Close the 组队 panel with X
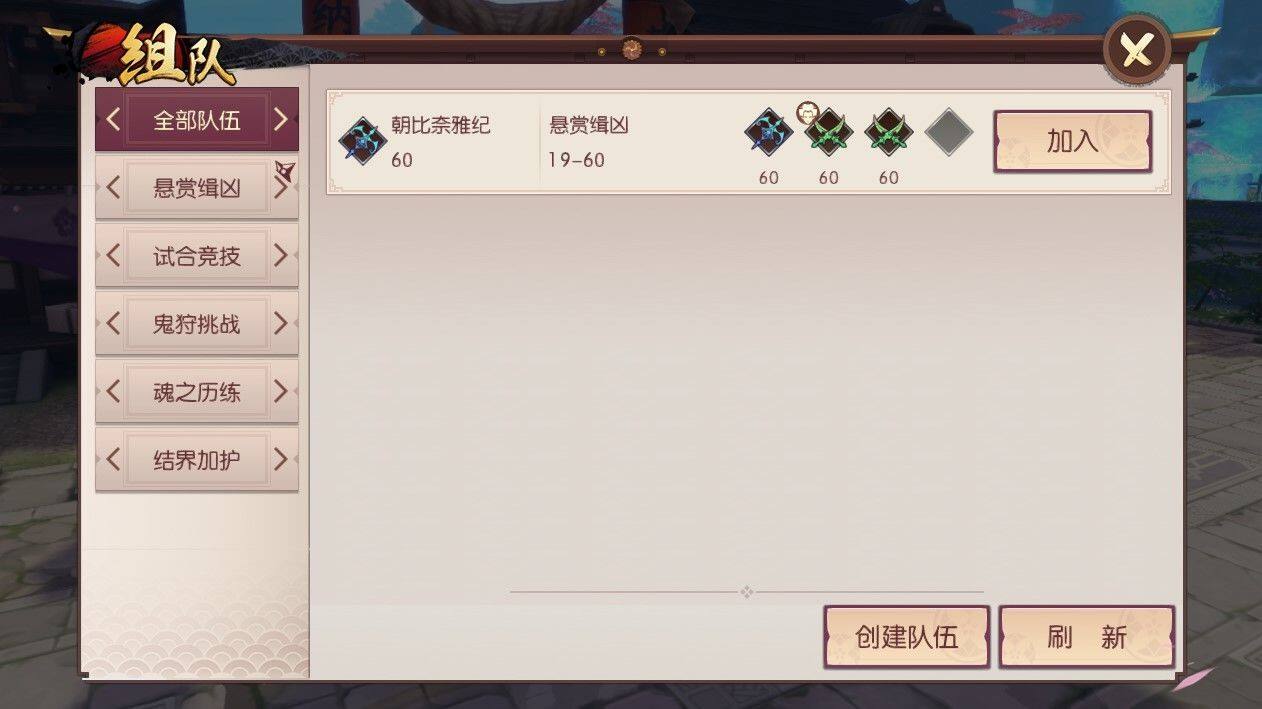The image size is (1262, 709). [x=1137, y=49]
